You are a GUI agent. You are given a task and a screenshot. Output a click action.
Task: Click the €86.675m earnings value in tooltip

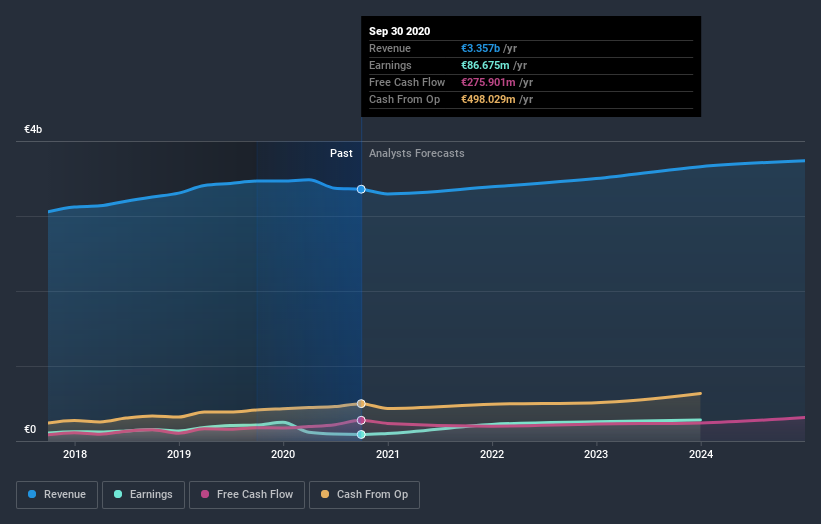tap(485, 65)
